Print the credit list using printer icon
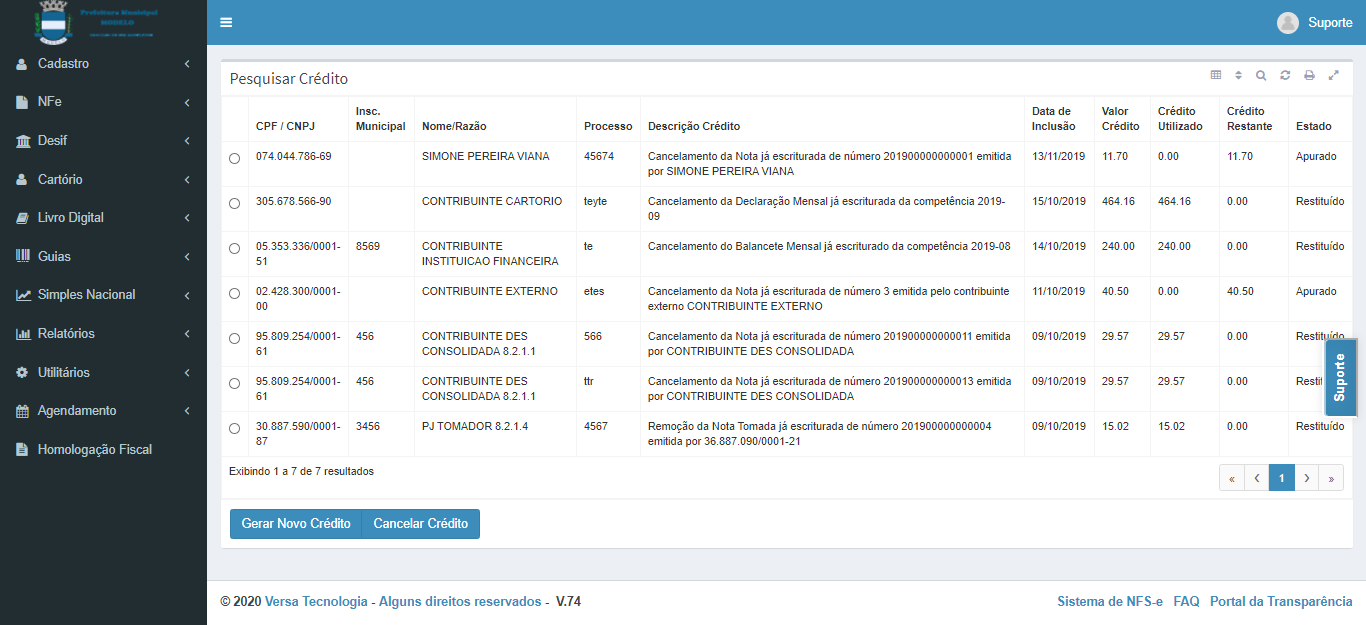Viewport: 1366px width, 625px height. pos(1309,75)
